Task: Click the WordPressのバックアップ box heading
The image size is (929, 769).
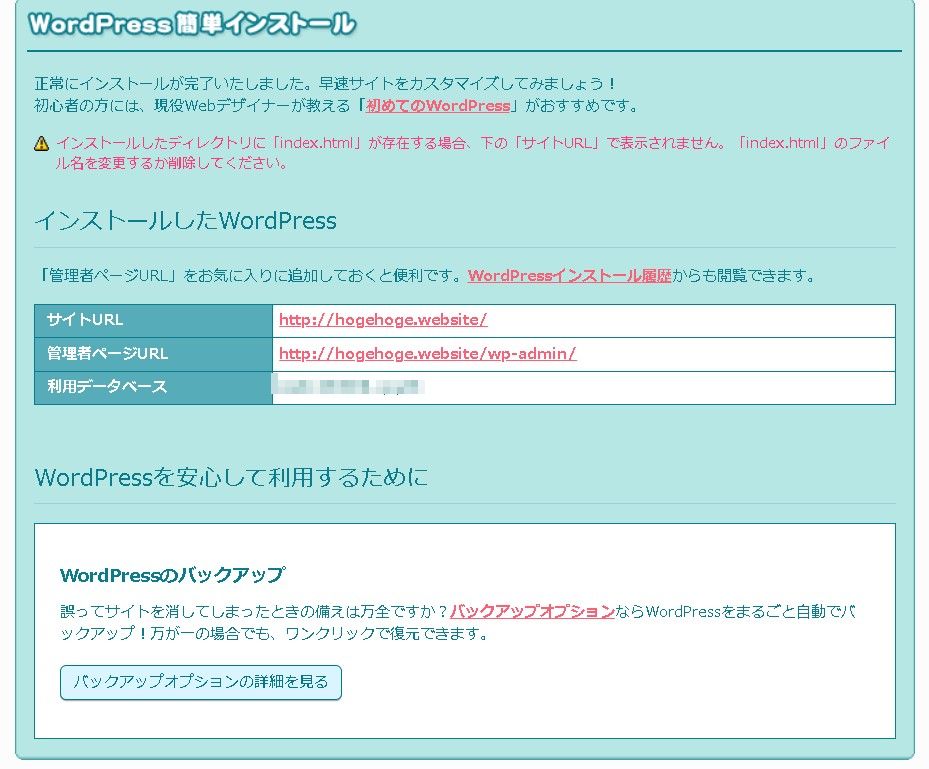Action: pyautogui.click(x=172, y=575)
